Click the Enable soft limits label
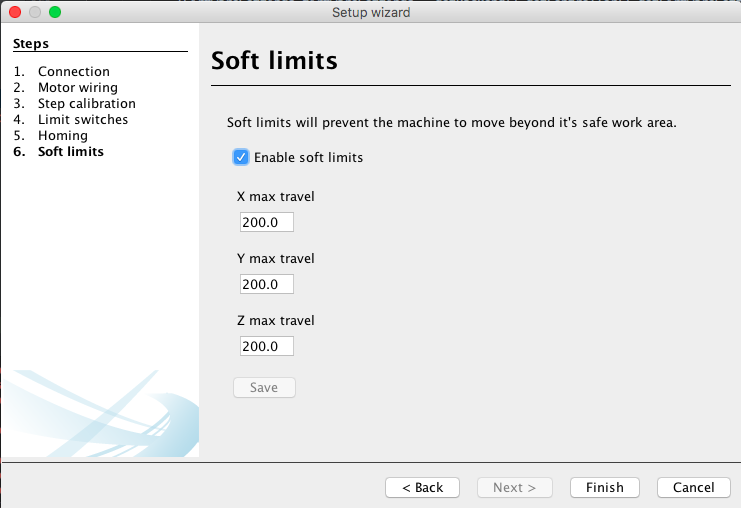This screenshot has width=741, height=508. point(309,157)
